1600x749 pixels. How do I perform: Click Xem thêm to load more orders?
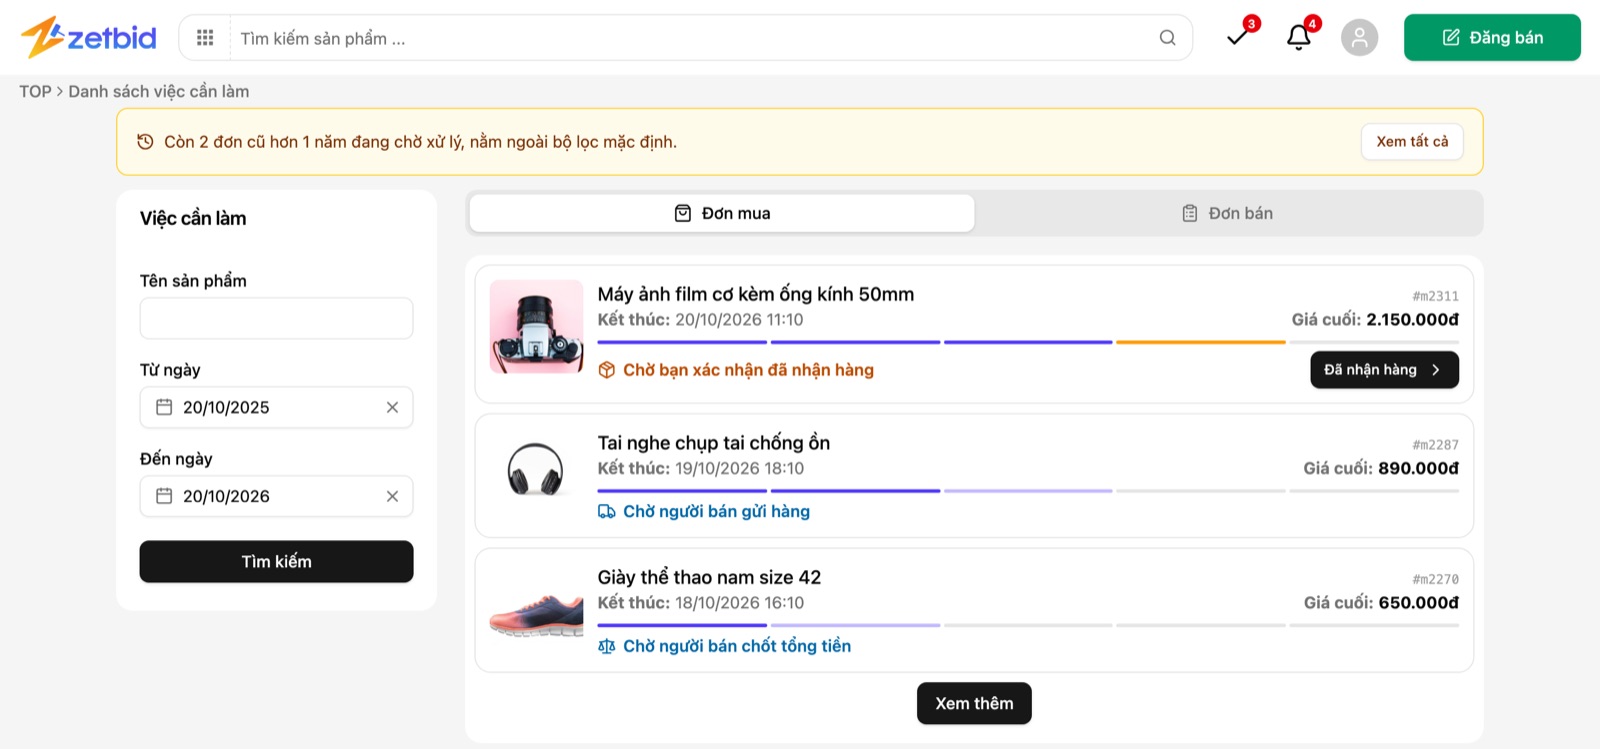pos(974,703)
